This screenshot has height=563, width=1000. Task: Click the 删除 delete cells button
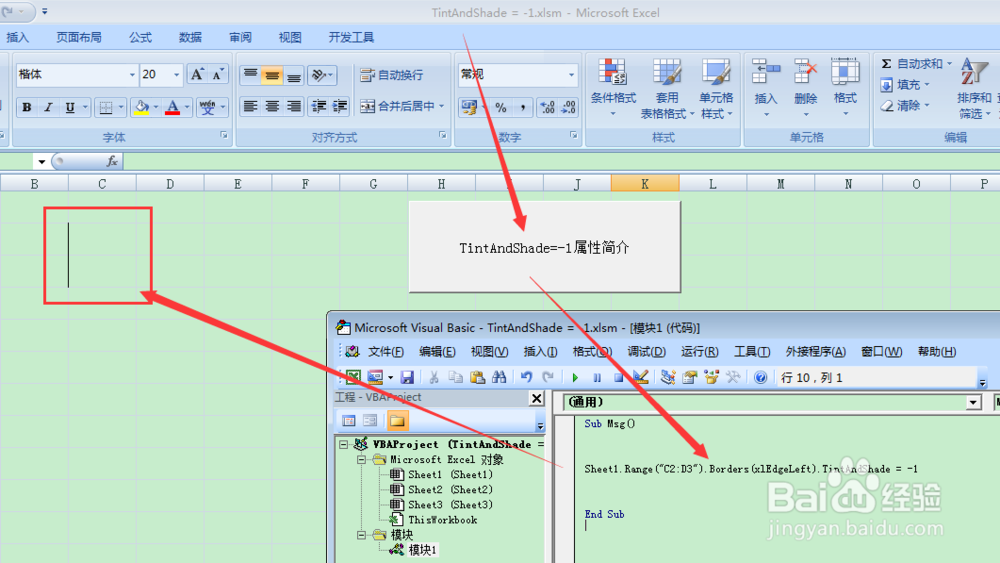click(x=805, y=88)
